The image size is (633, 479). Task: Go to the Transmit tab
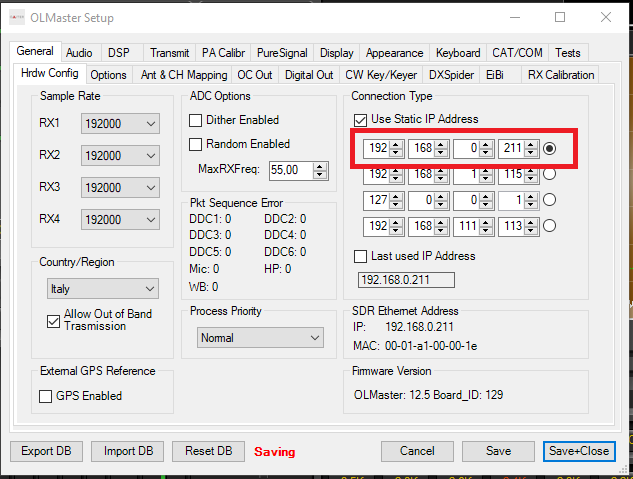coord(170,53)
